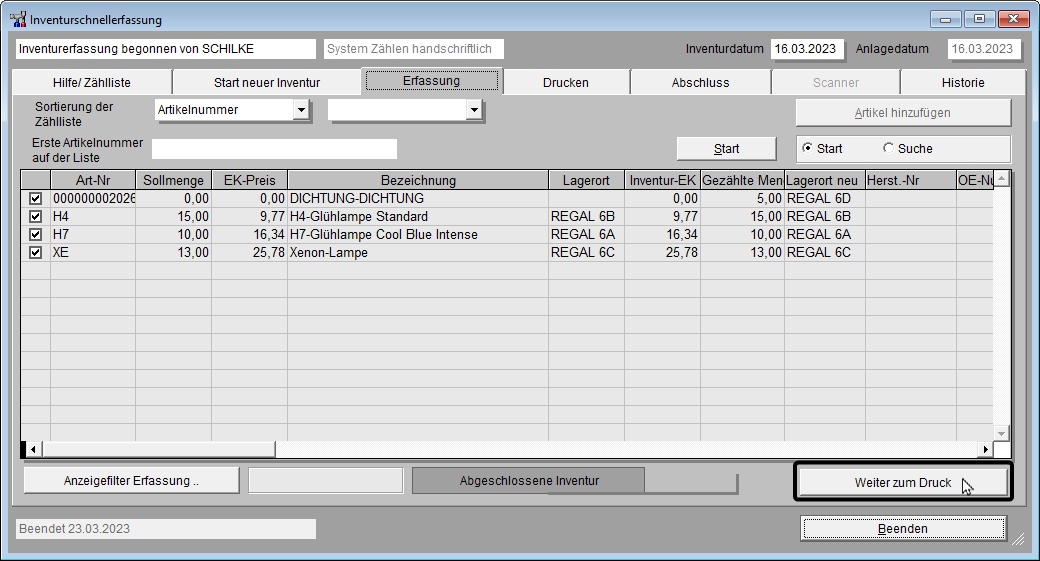The image size is (1040, 561).
Task: Click the Lagerort column header
Action: click(x=586, y=180)
